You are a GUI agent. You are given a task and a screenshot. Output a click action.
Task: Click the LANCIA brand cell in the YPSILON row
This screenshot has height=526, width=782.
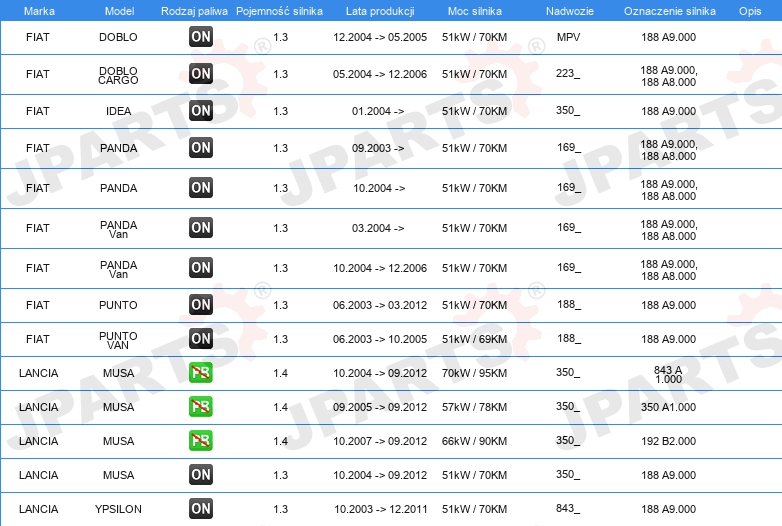click(x=38, y=509)
